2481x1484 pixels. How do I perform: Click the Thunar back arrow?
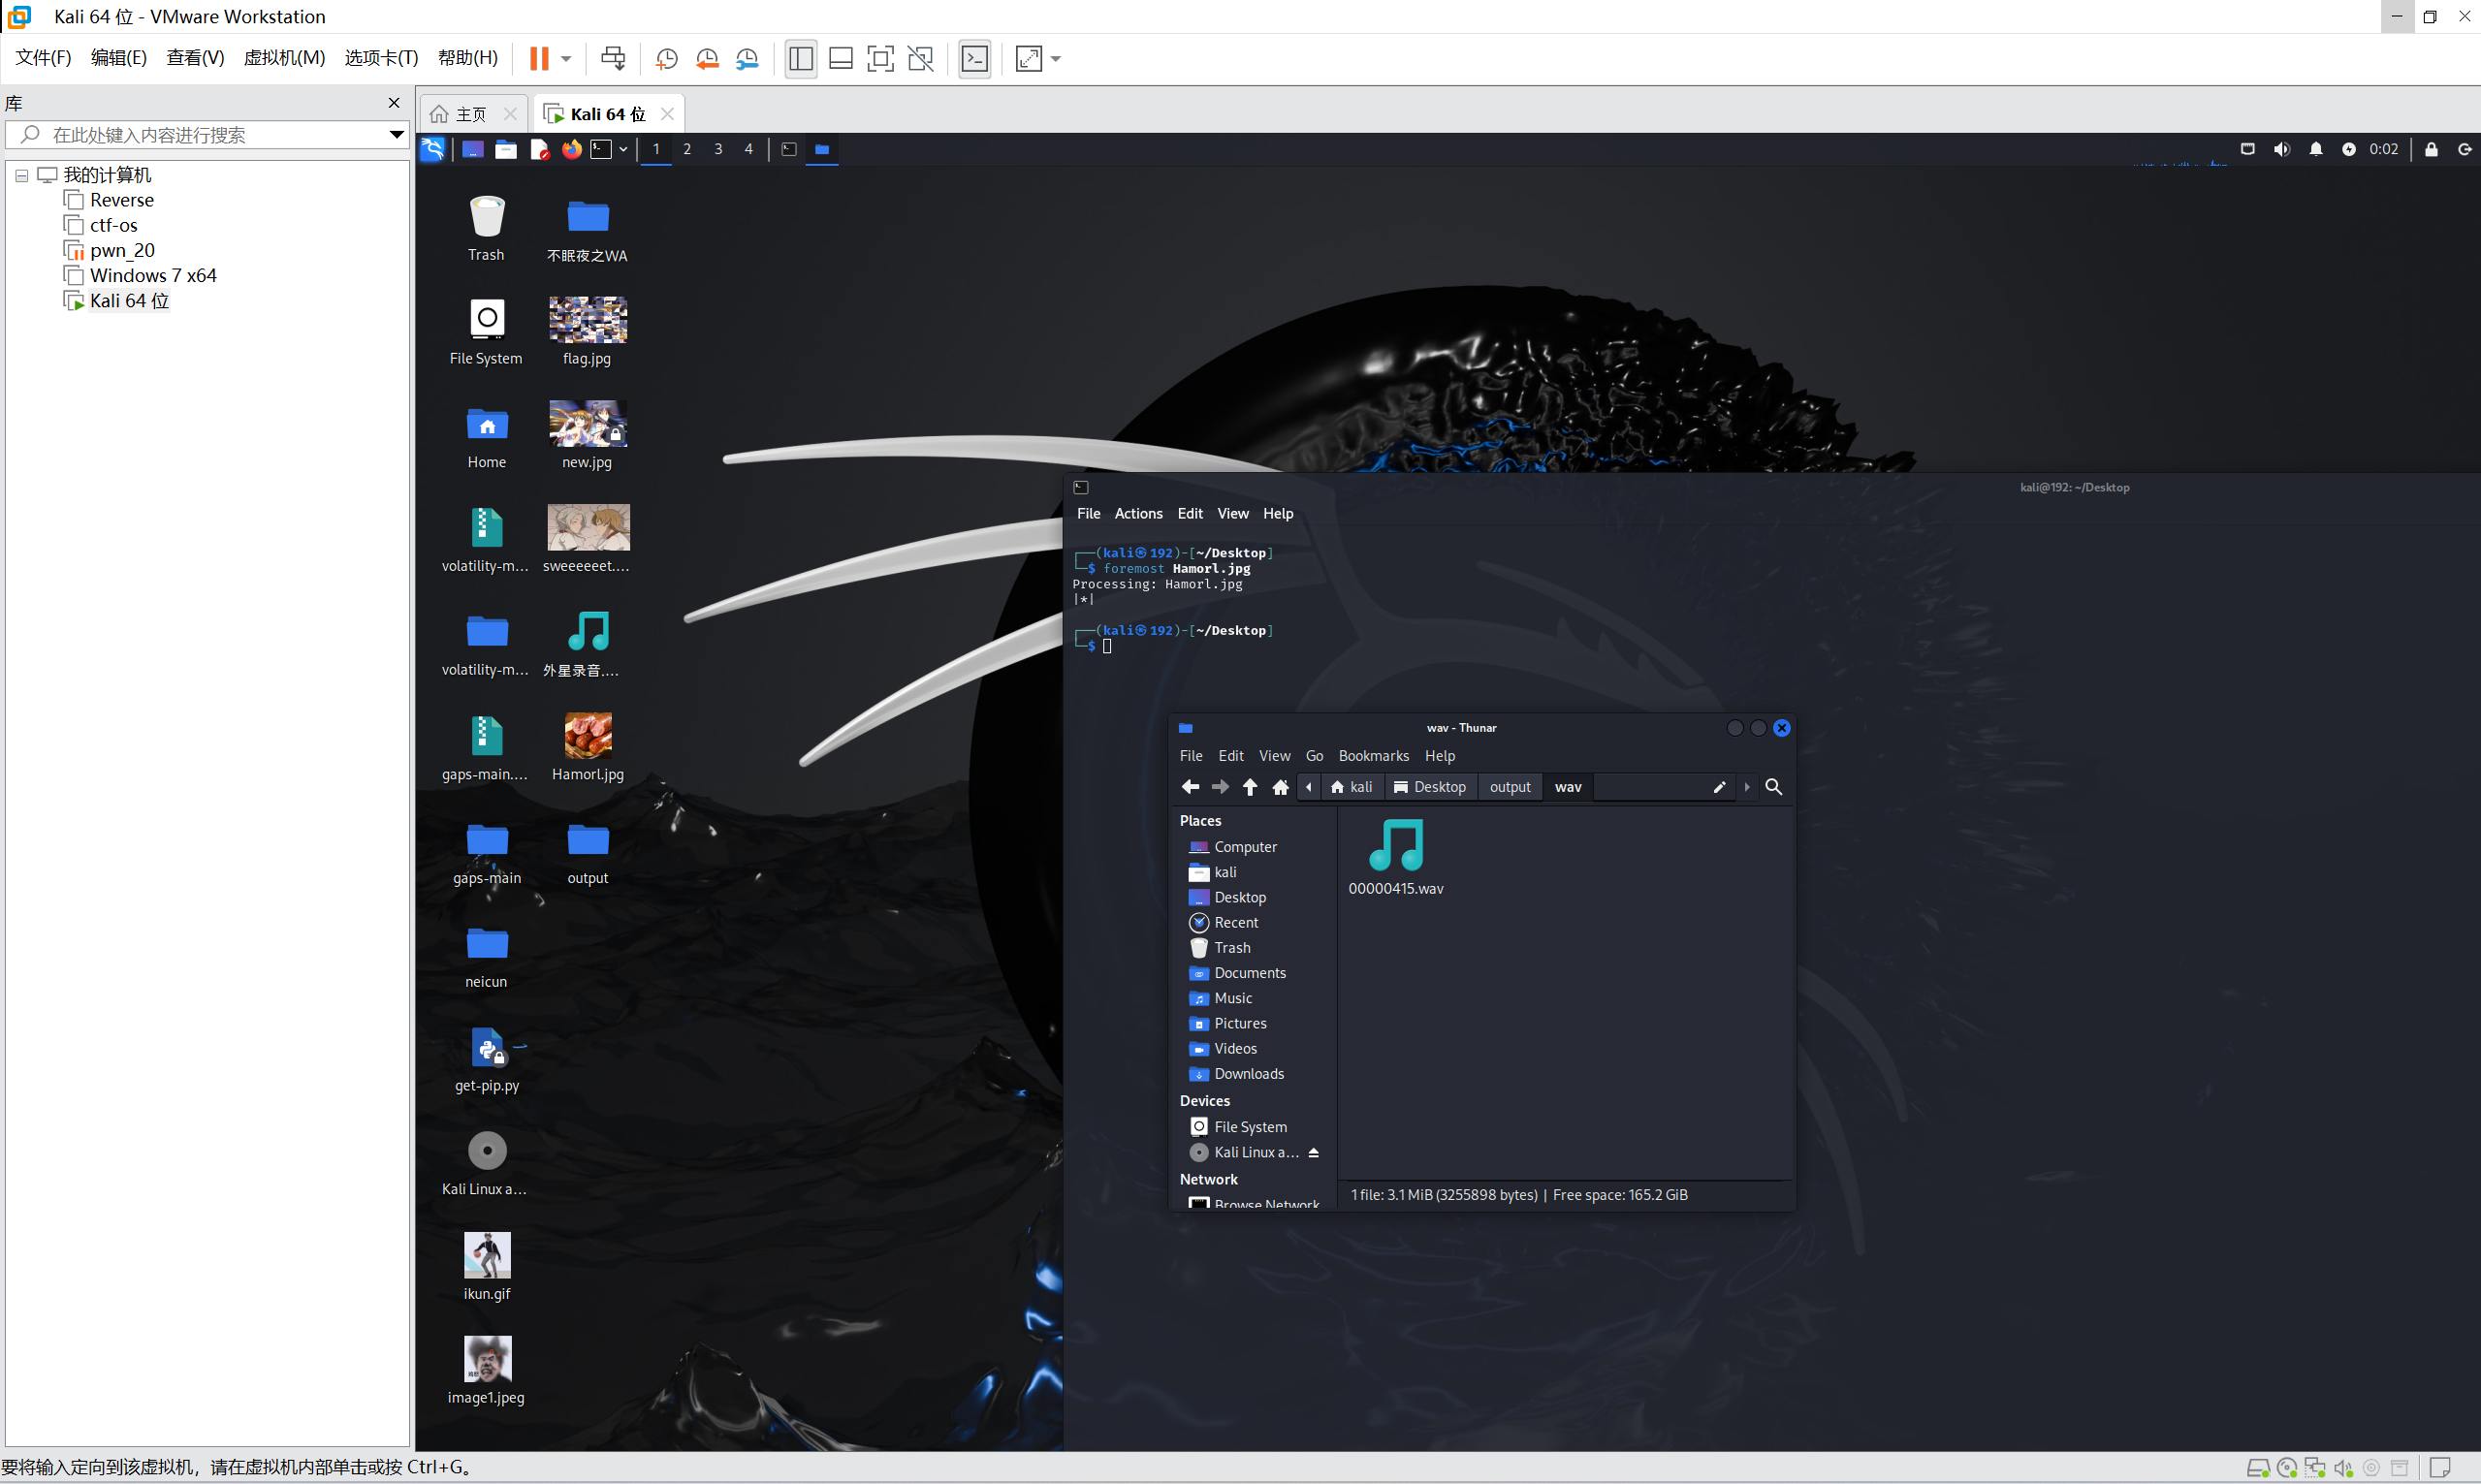pos(1190,787)
